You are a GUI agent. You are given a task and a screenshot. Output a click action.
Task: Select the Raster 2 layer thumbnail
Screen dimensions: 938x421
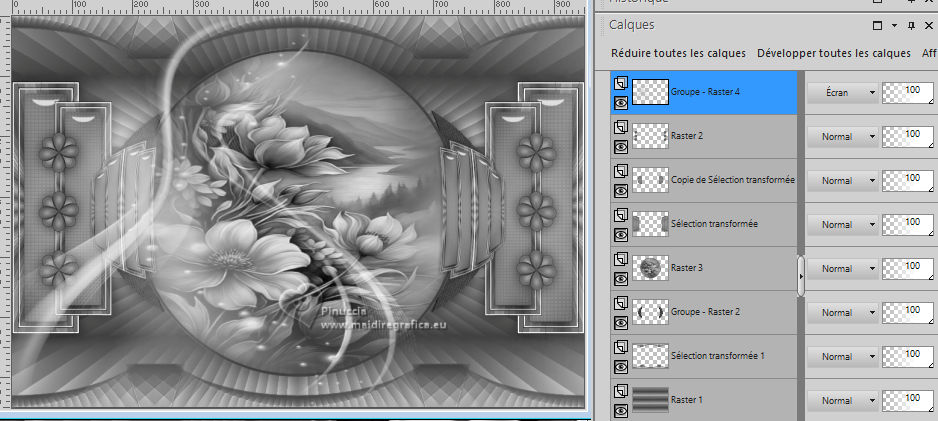tap(650, 136)
